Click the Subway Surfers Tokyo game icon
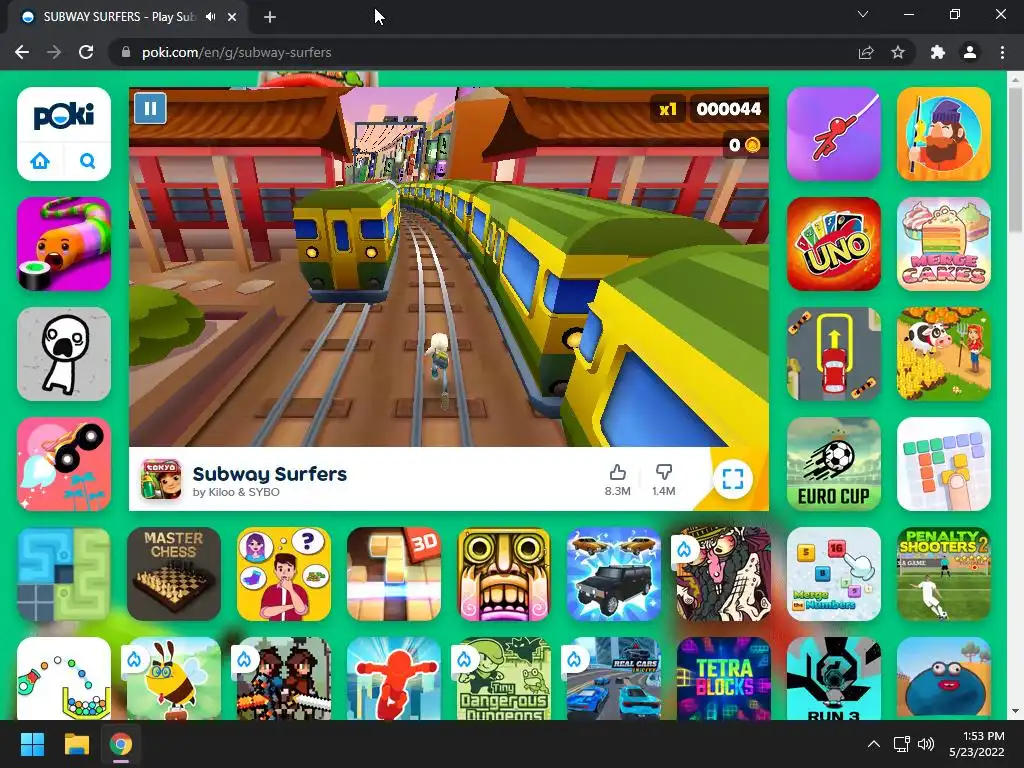1024x768 pixels. point(161,479)
